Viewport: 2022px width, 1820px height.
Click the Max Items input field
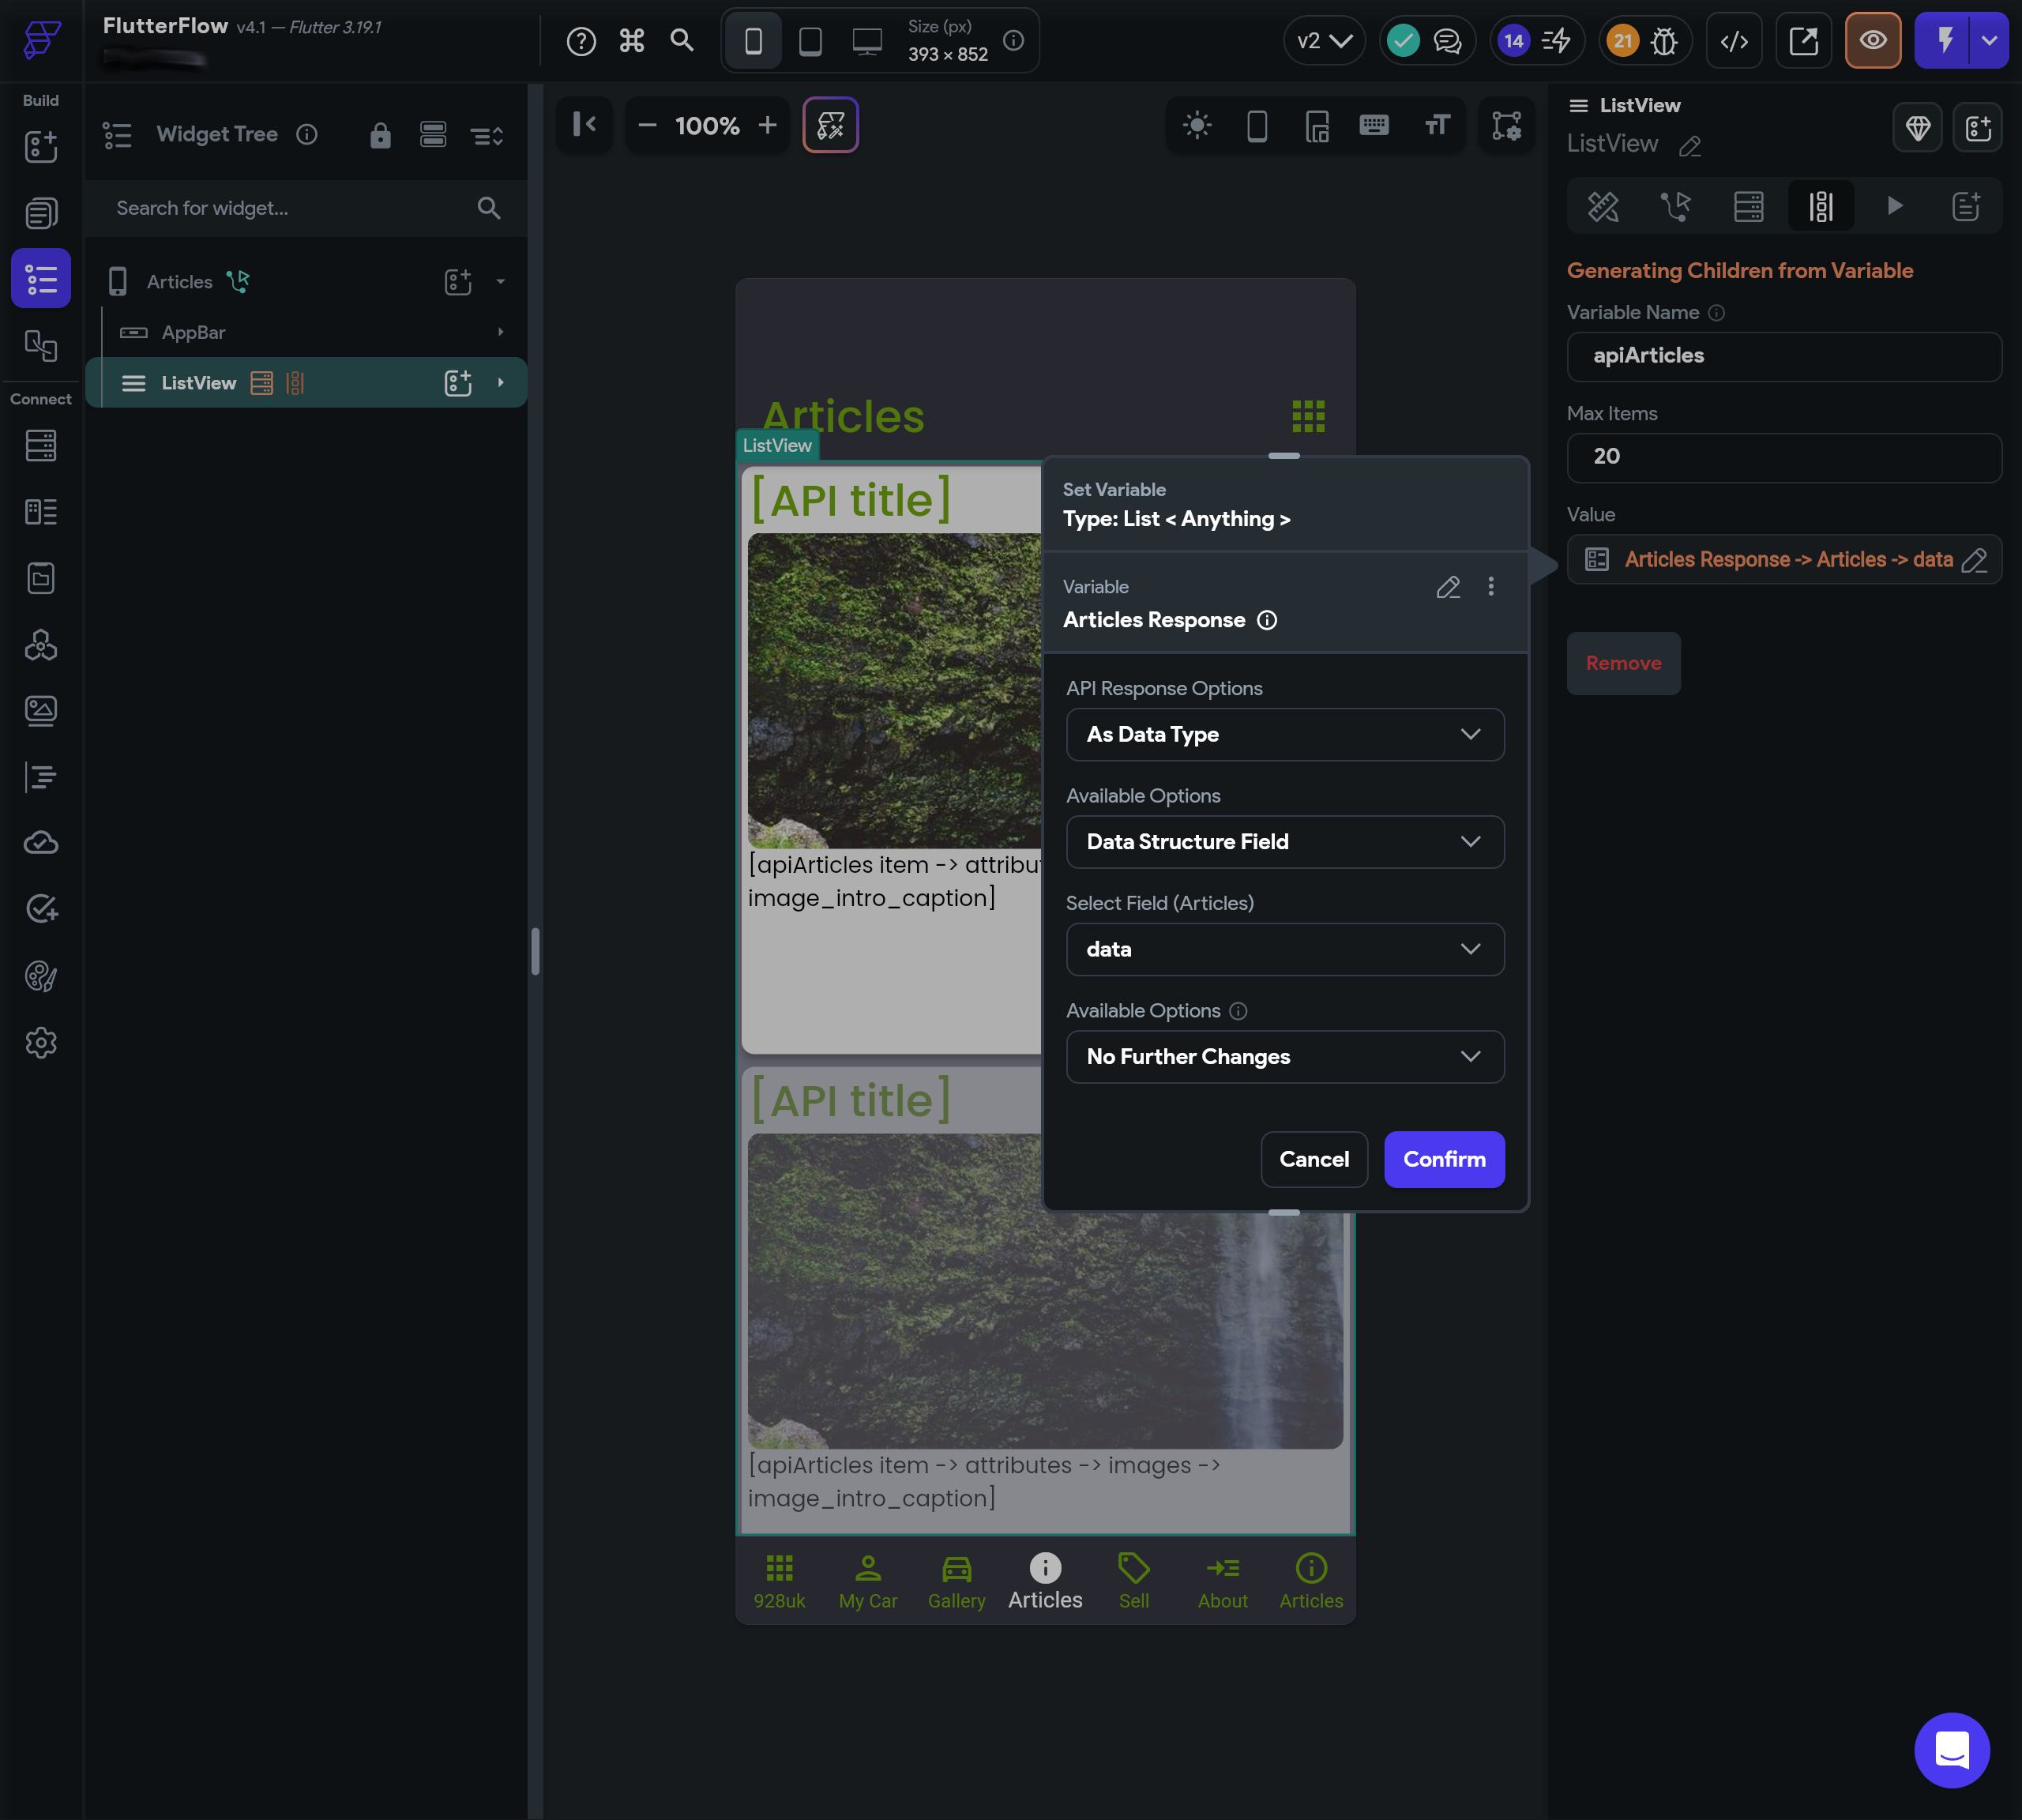click(1783, 457)
